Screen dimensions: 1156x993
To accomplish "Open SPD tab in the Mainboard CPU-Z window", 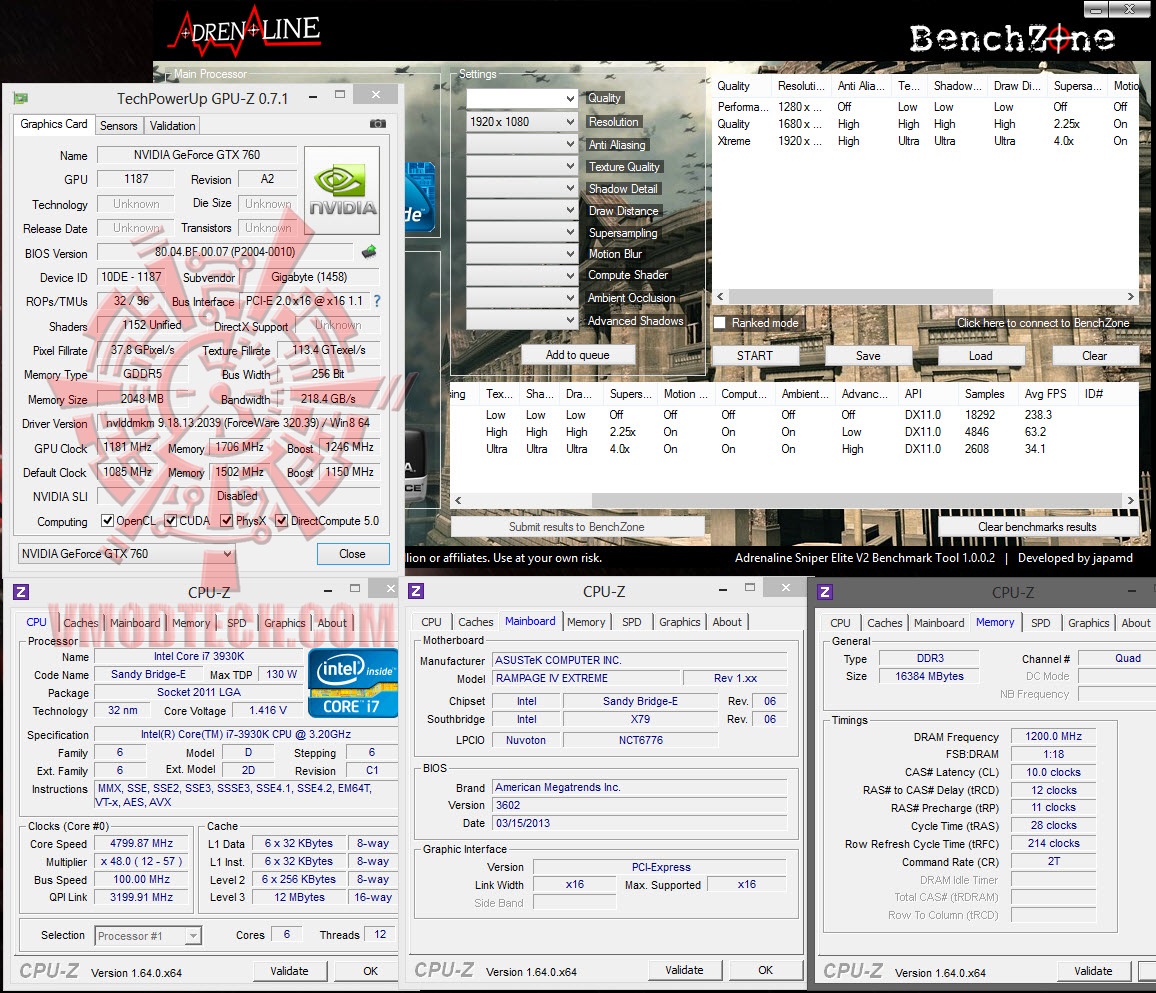I will (x=632, y=622).
